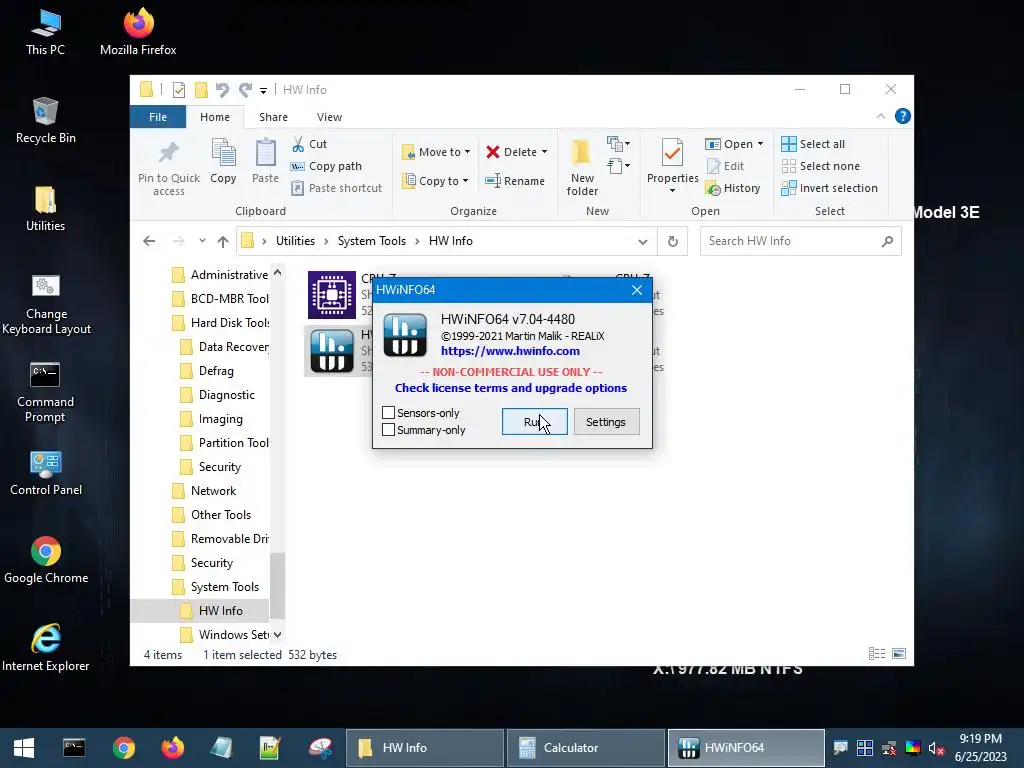Click System Tools in the address breadcrumb
The image size is (1024, 768).
pyautogui.click(x=372, y=241)
